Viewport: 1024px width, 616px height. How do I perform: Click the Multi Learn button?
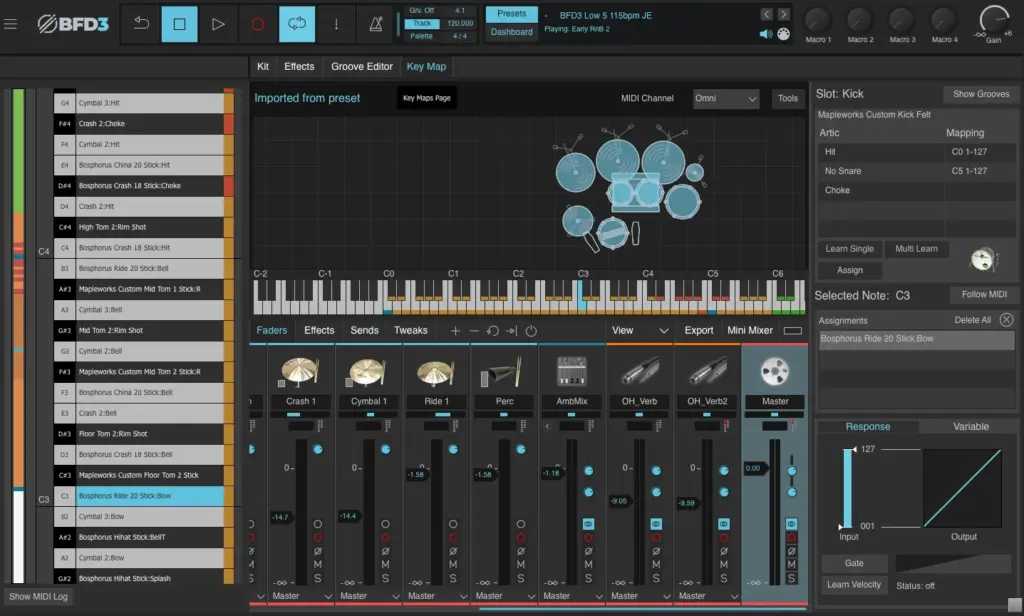(x=916, y=249)
